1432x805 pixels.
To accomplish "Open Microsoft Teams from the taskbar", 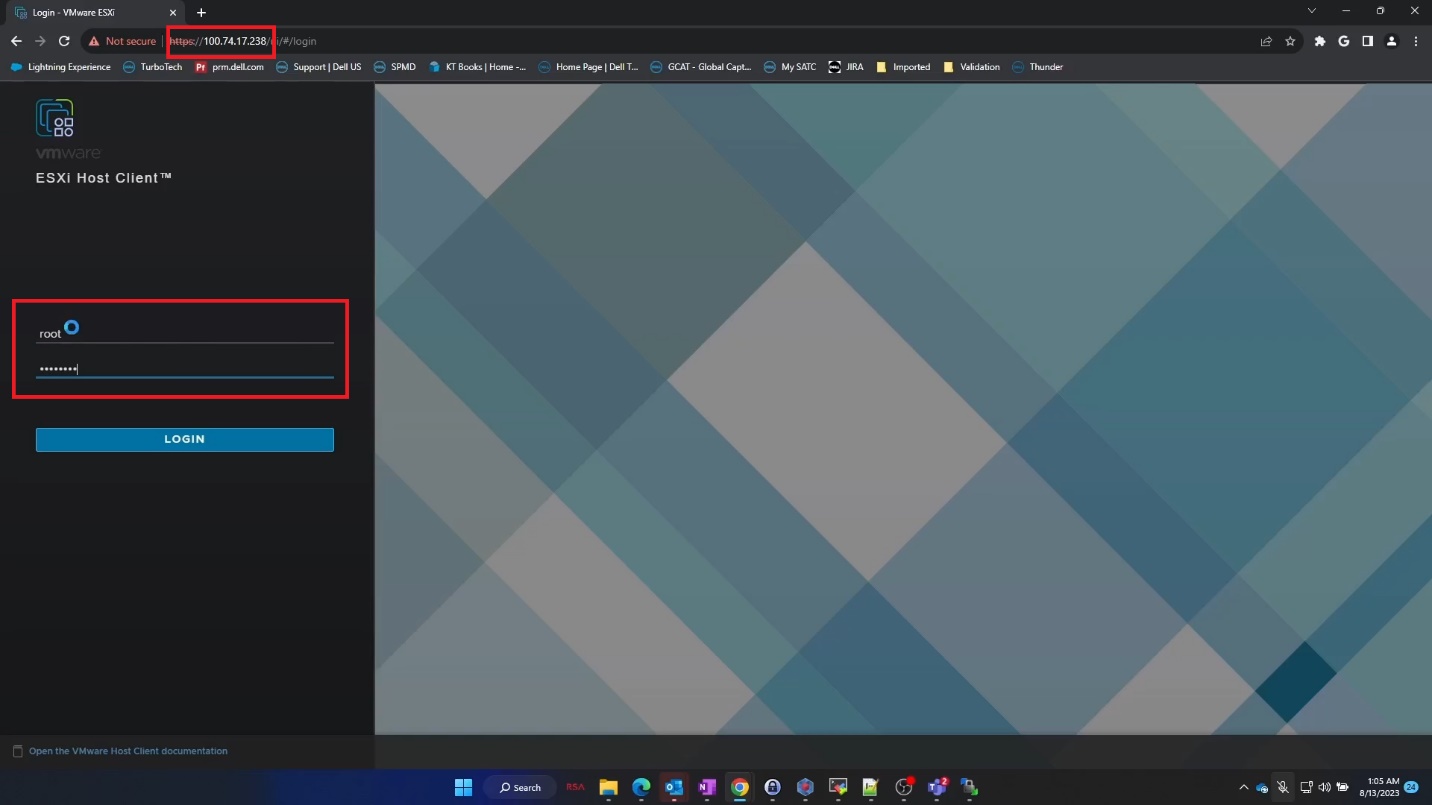I will tap(938, 787).
